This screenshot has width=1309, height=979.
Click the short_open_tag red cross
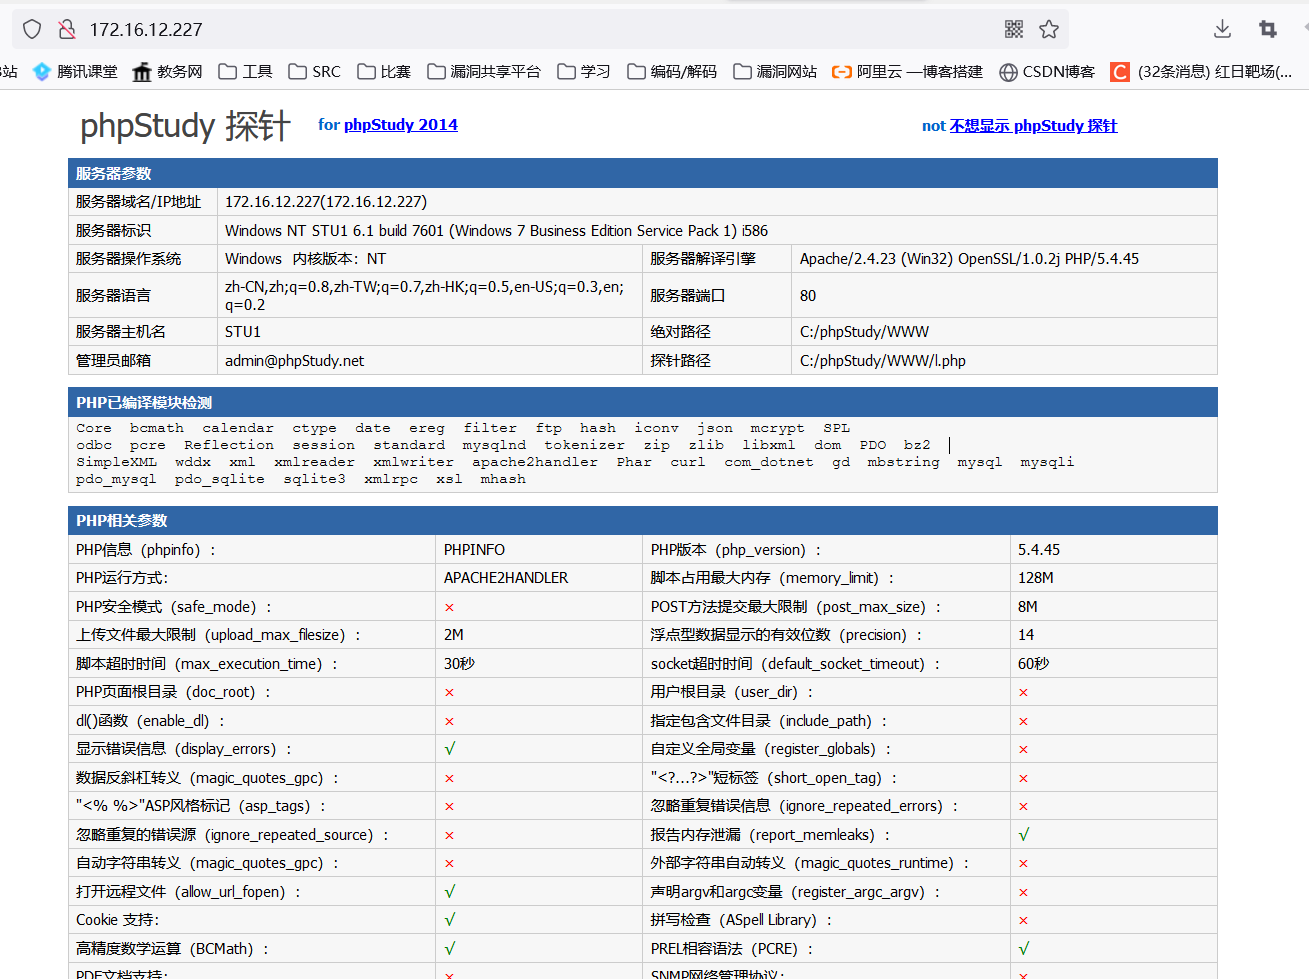[1024, 778]
